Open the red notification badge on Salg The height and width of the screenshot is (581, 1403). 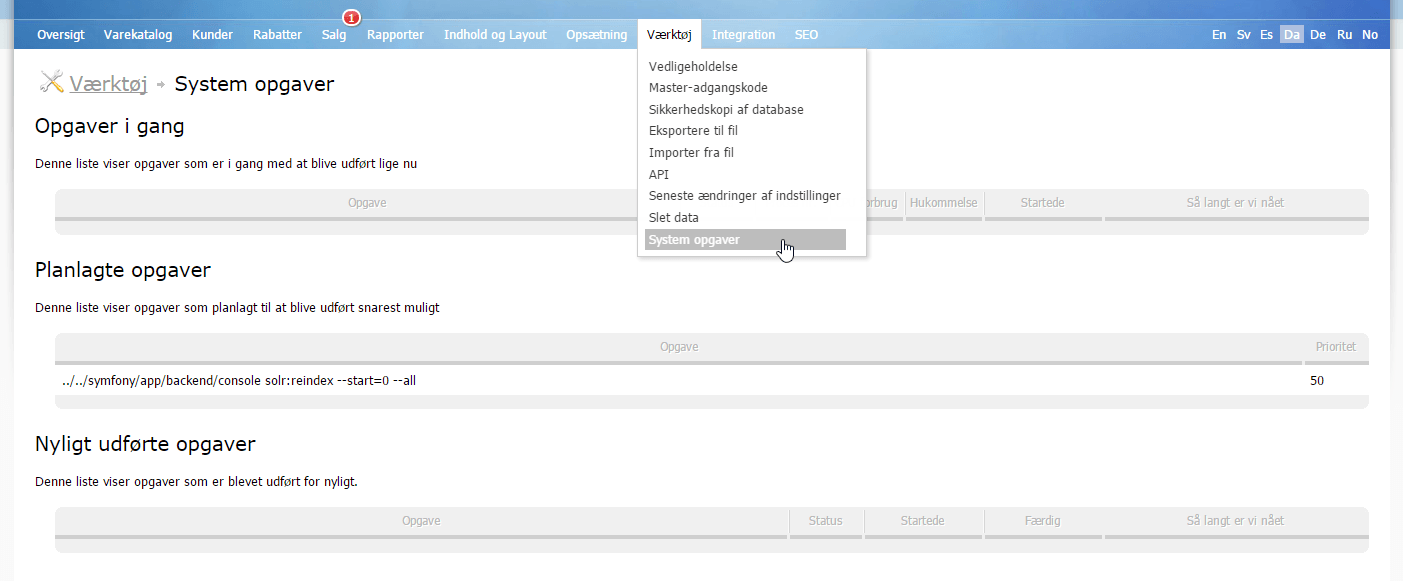(351, 18)
